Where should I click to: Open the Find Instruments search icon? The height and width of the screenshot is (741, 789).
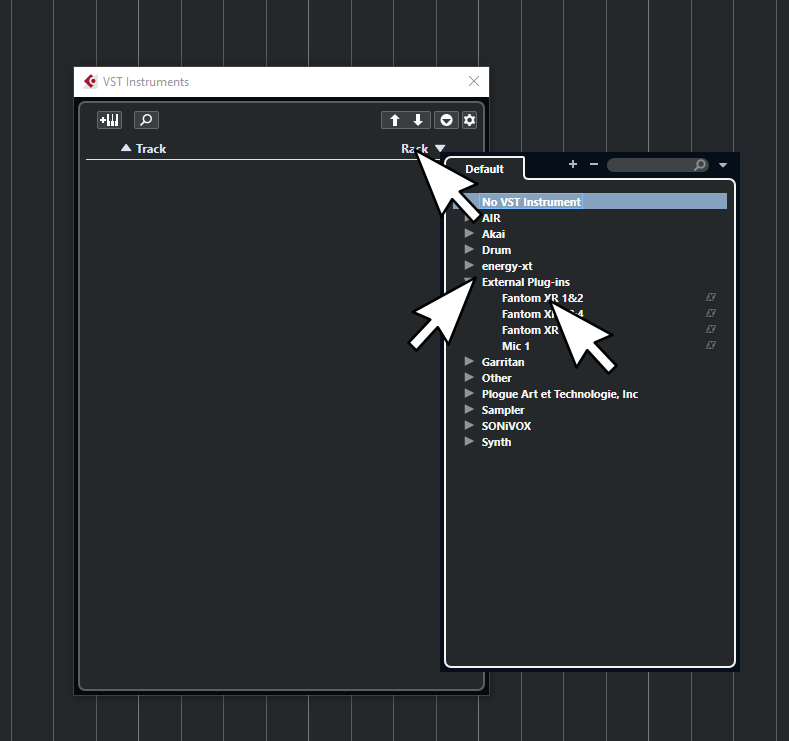(x=146, y=120)
